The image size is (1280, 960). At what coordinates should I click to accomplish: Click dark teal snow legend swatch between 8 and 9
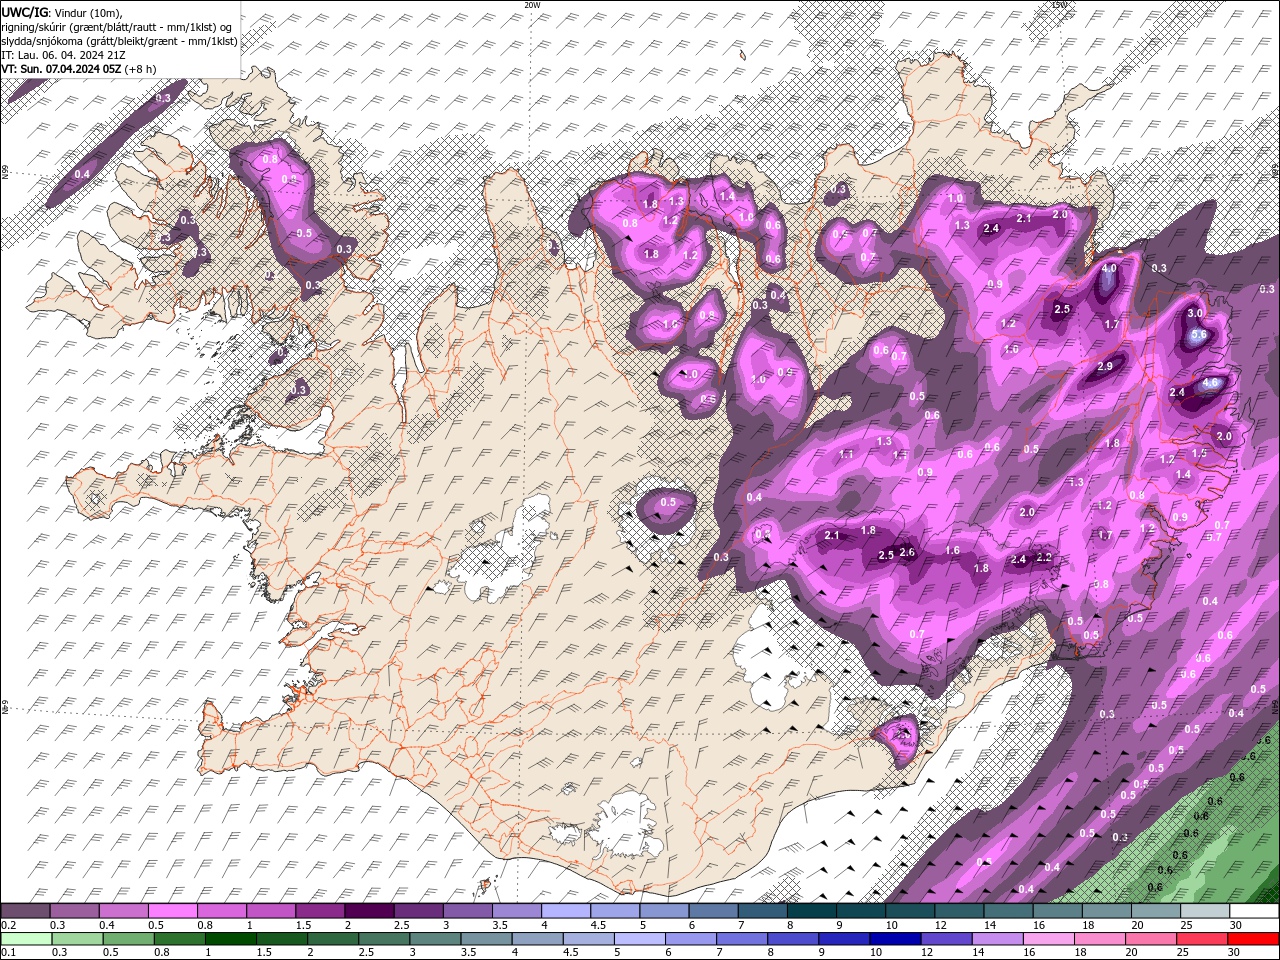(x=811, y=911)
